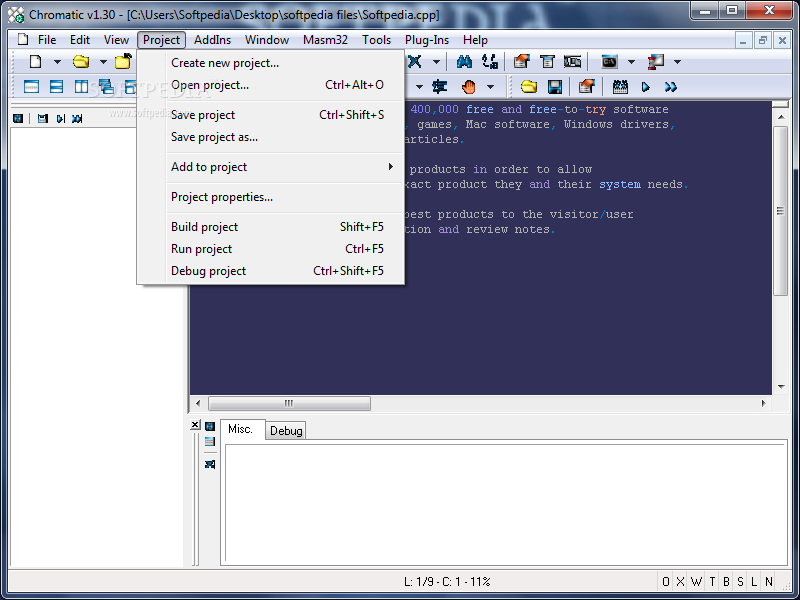Click the single-pane window layout icon

pyautogui.click(x=32, y=87)
